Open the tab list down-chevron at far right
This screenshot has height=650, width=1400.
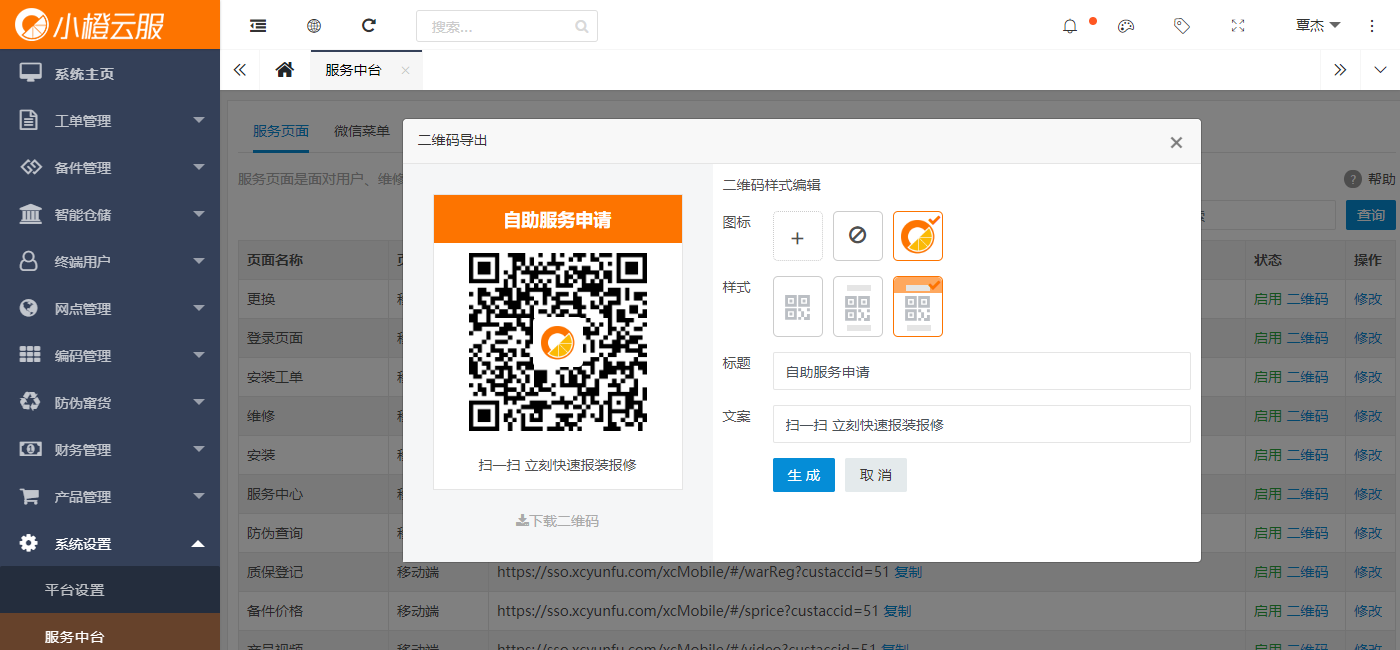click(x=1381, y=70)
